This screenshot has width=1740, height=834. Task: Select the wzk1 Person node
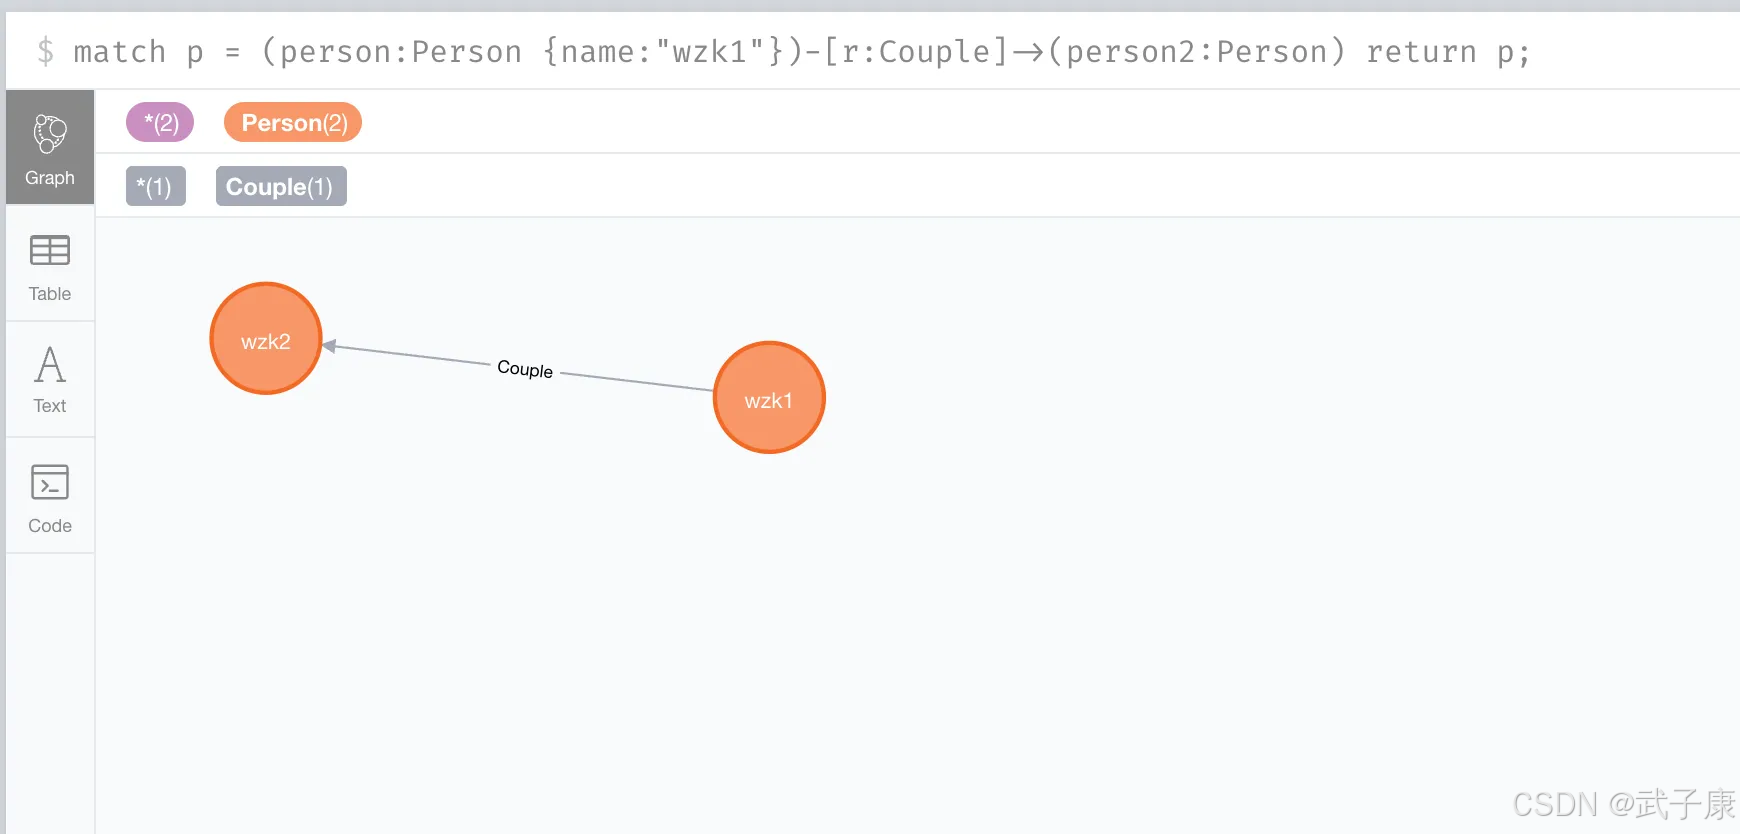[768, 397]
